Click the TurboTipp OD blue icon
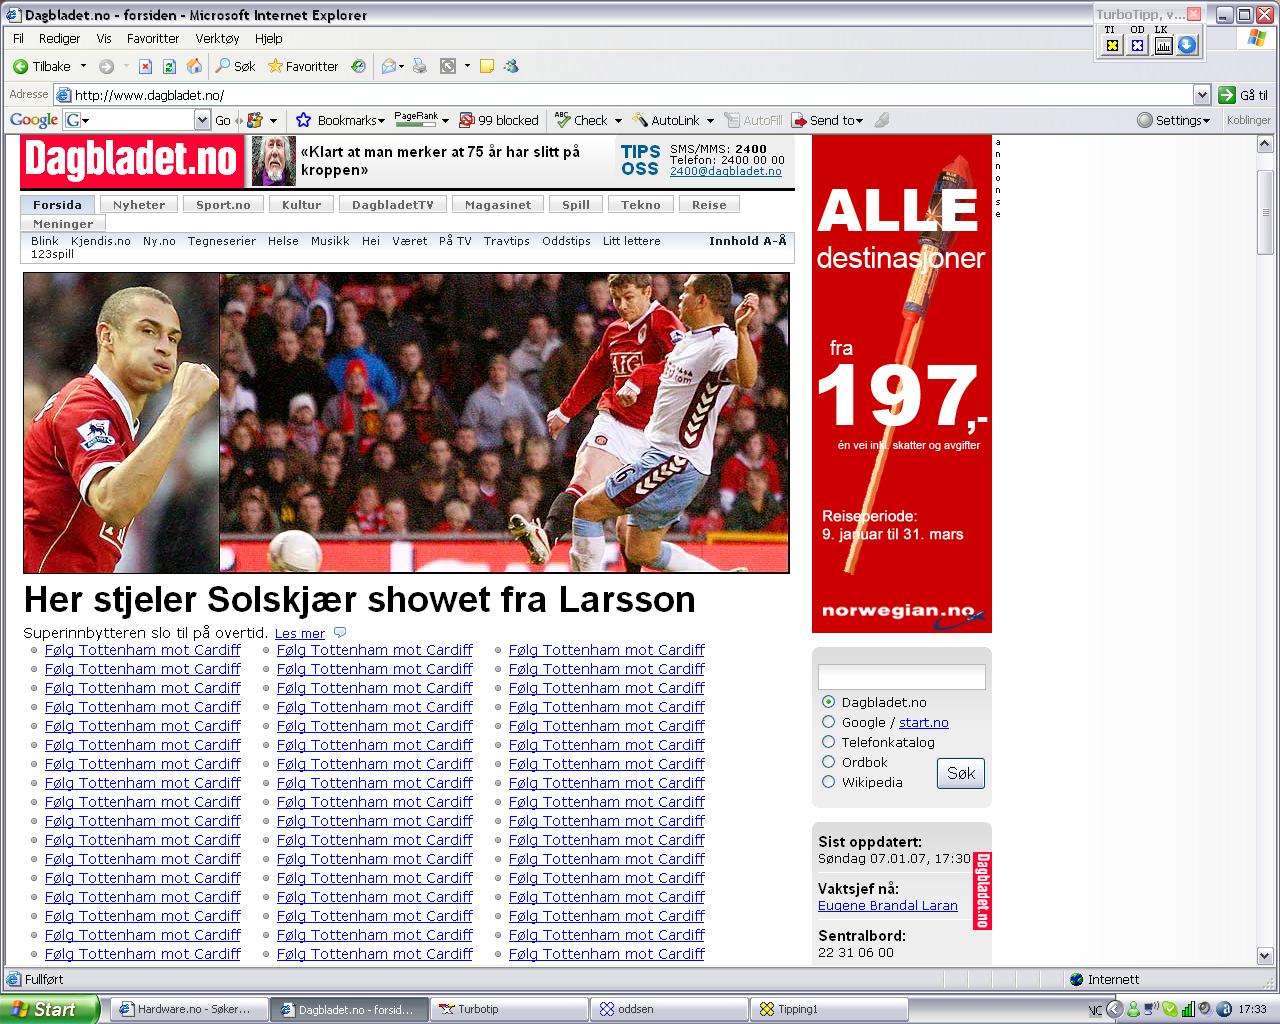 click(x=1137, y=45)
